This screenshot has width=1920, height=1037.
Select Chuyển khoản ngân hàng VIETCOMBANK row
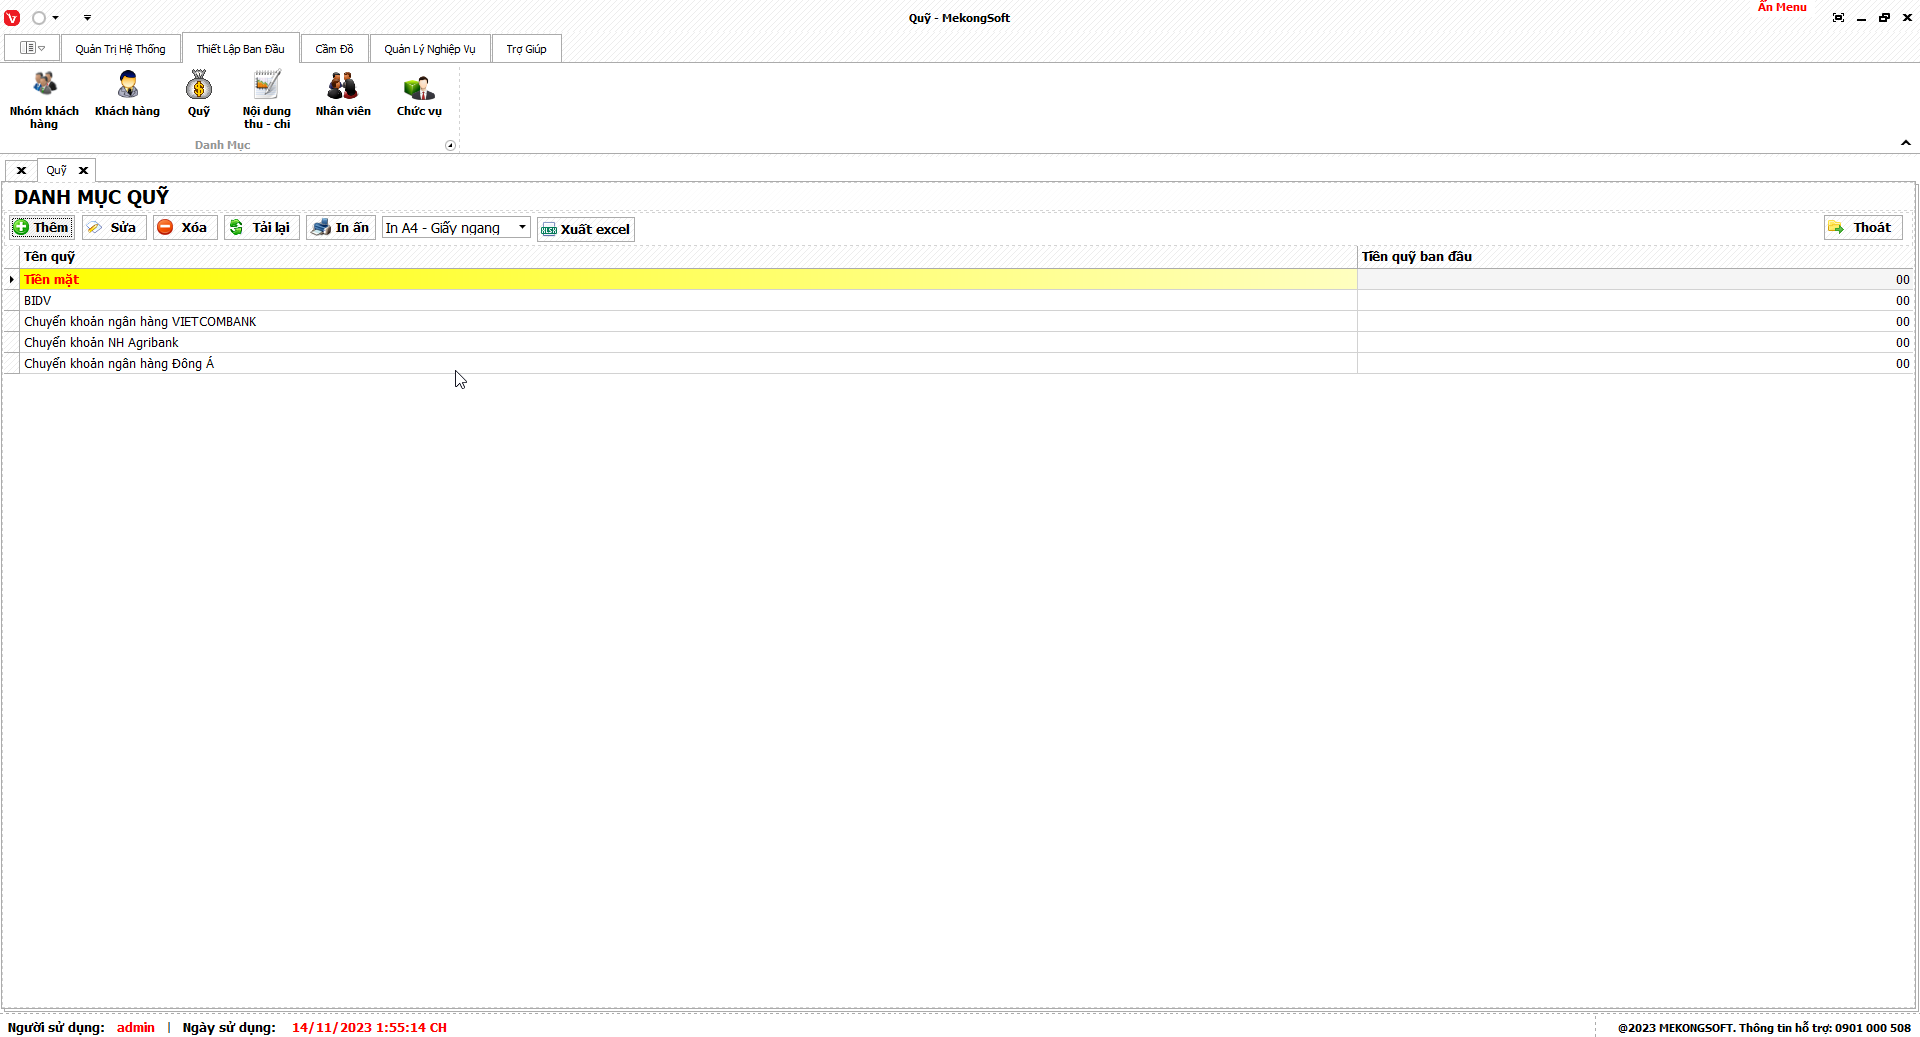tap(960, 322)
